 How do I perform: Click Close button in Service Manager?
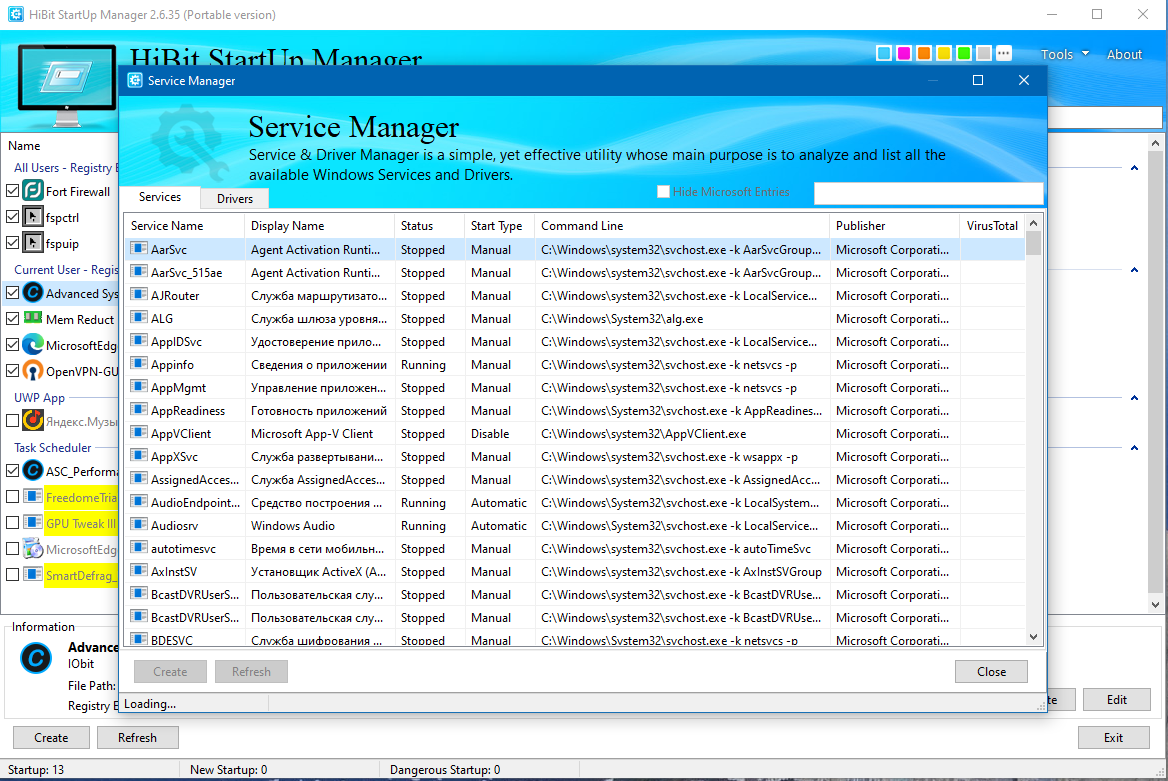[x=991, y=671]
